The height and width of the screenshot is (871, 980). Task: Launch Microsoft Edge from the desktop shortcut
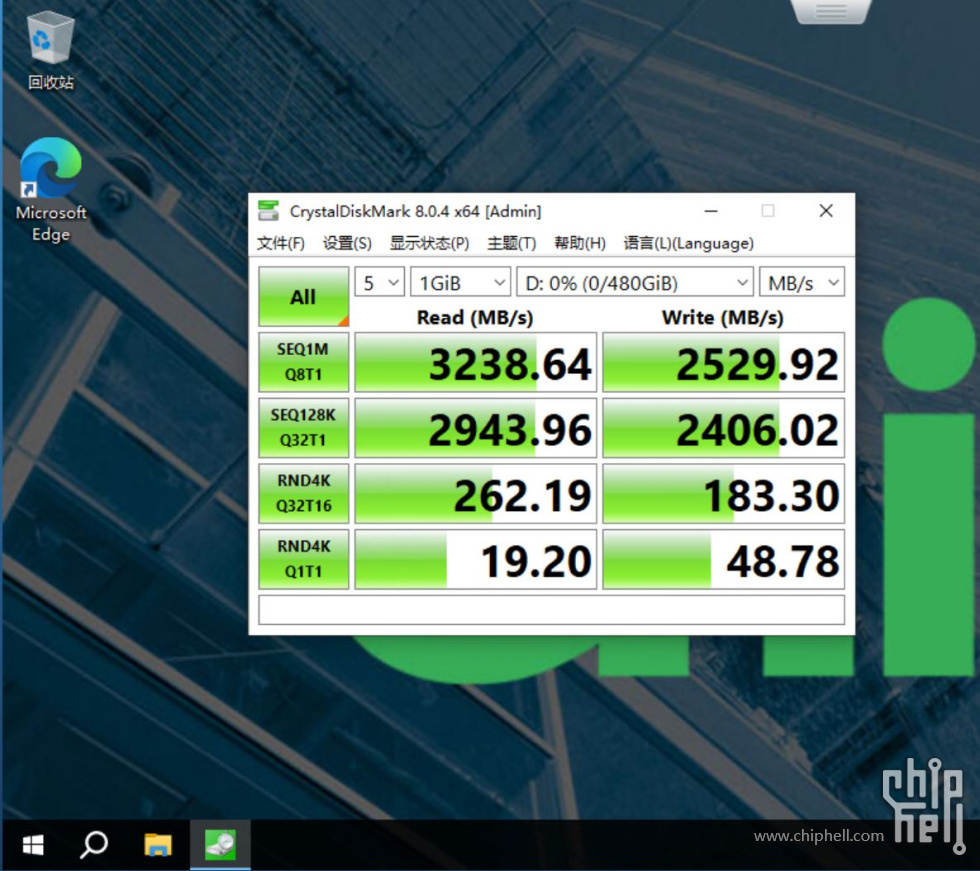pos(51,190)
